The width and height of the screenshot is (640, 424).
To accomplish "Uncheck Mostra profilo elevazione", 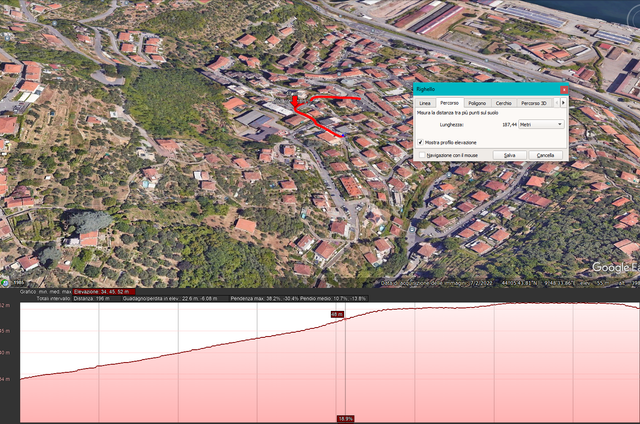I will coord(420,142).
